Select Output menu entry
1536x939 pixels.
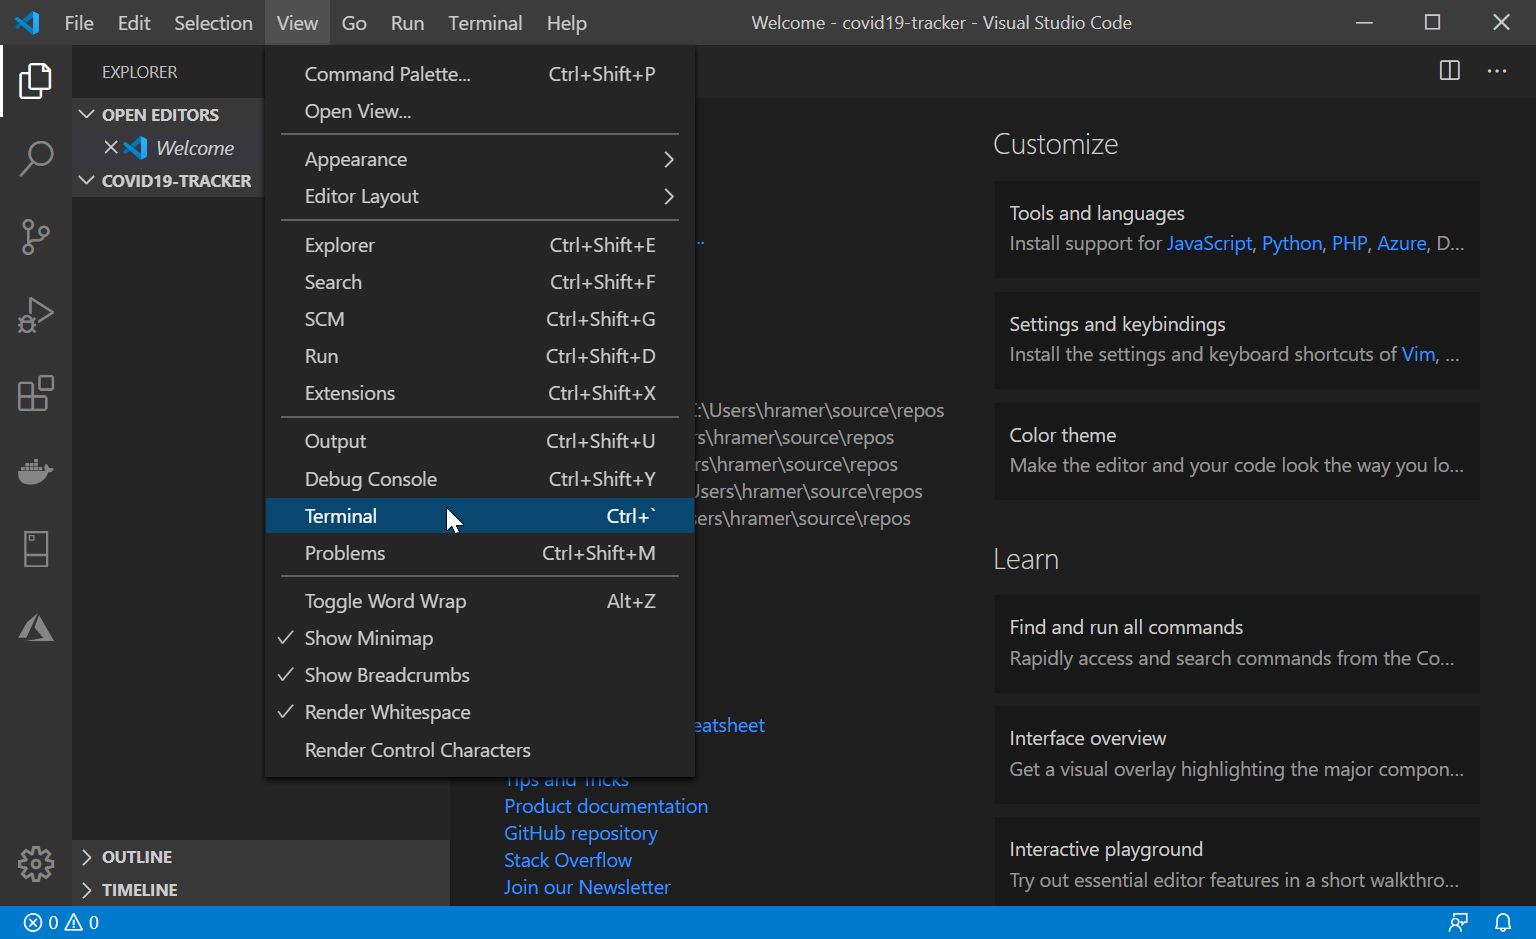480,441
